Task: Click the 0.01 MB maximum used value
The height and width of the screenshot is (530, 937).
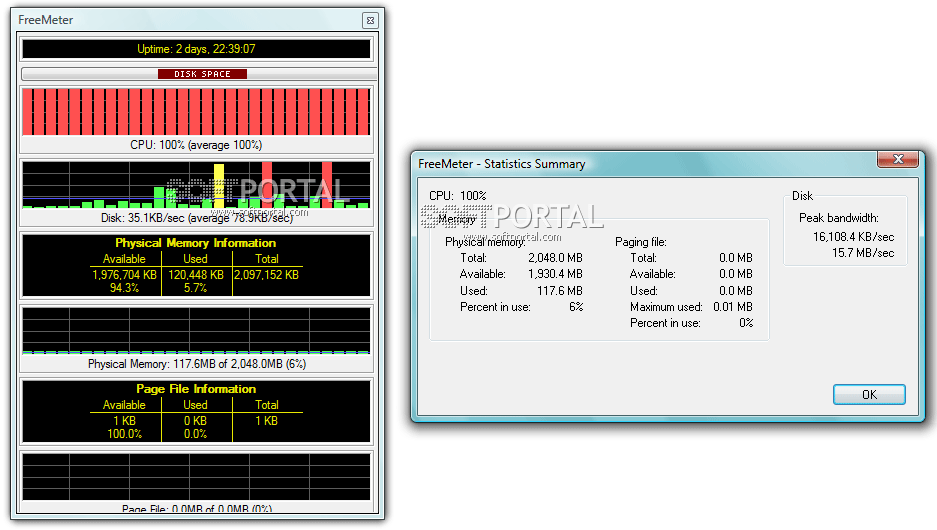Action: click(x=733, y=307)
